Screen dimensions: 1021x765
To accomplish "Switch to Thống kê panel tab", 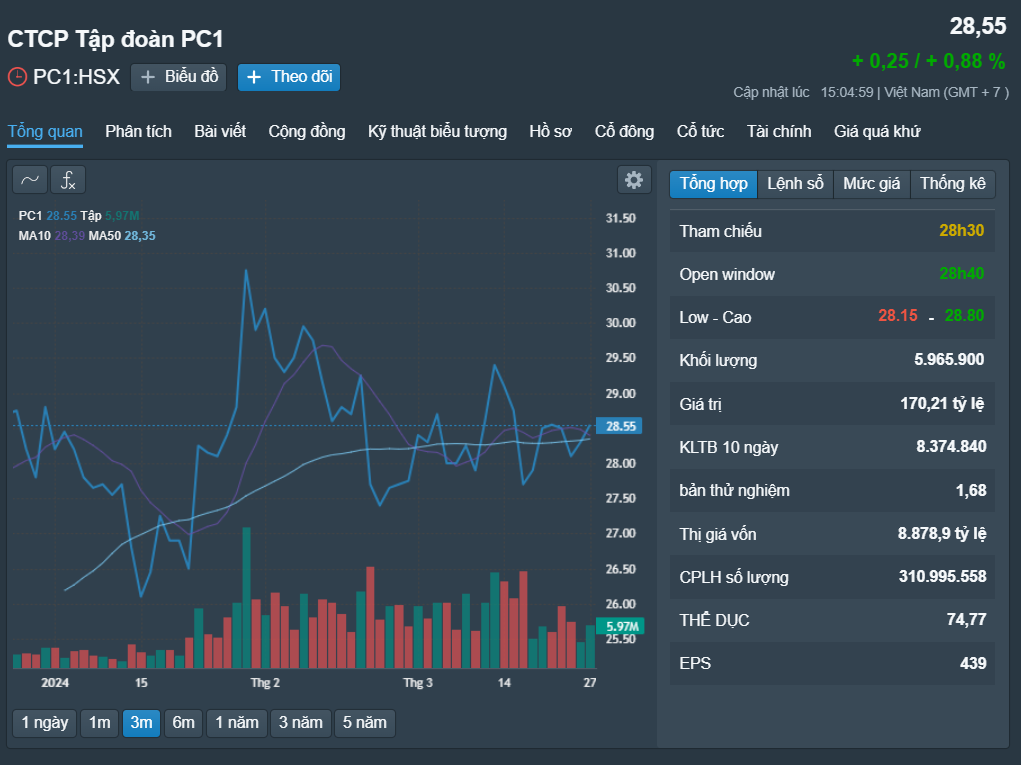I will [953, 184].
